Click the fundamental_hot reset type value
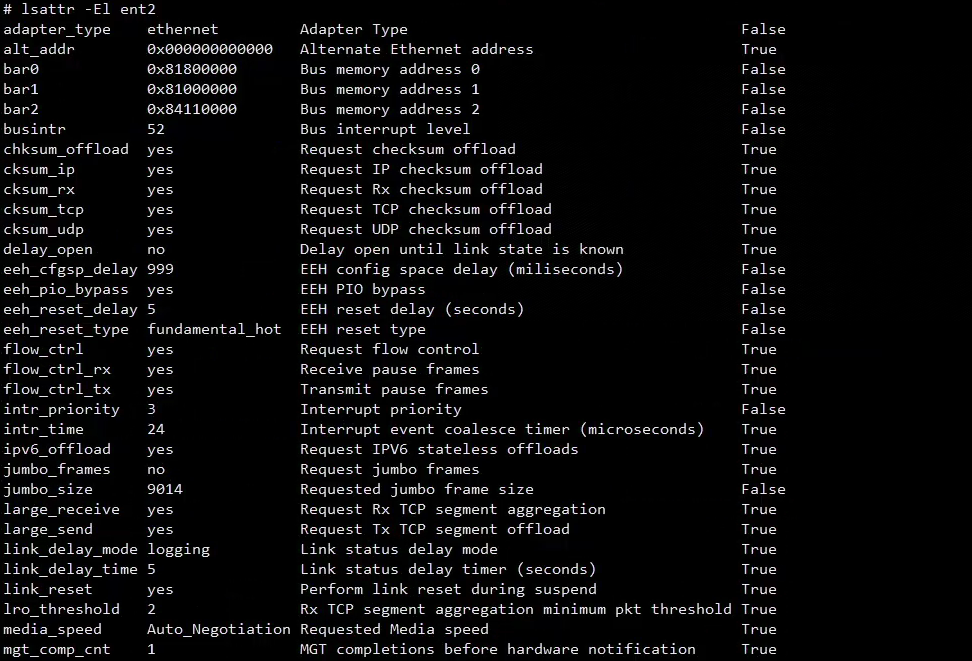Viewport: 972px width, 661px height. [x=214, y=329]
